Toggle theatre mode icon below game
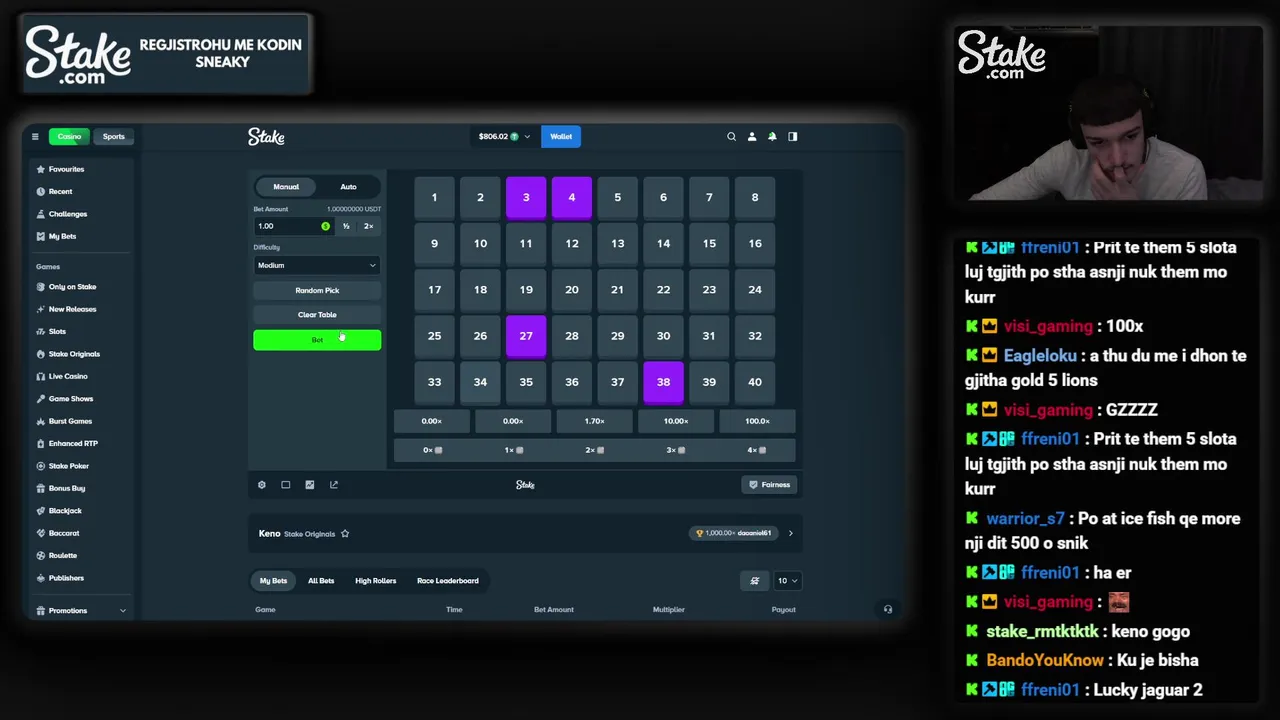Screen dimensions: 1280x720 pos(286,485)
